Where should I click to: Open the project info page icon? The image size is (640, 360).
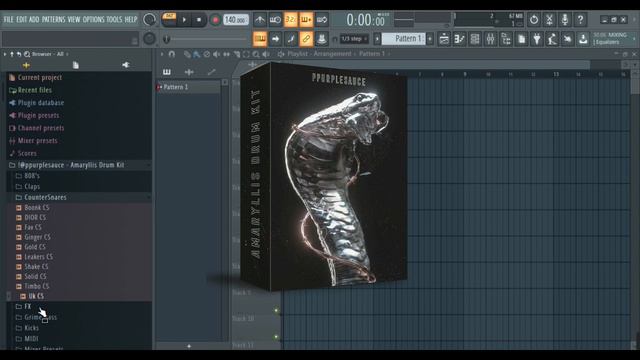[521, 39]
